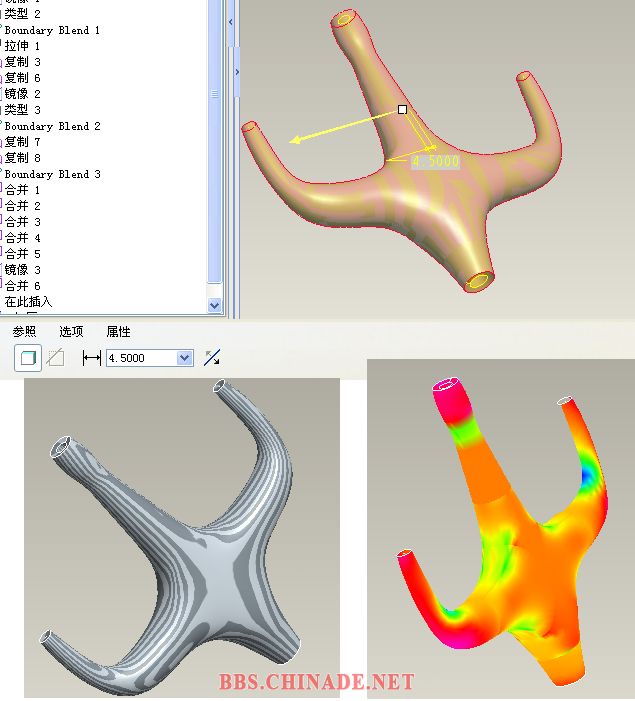This screenshot has width=635, height=701.
Task: Select 镜像 3 feature
Action: coord(22,270)
